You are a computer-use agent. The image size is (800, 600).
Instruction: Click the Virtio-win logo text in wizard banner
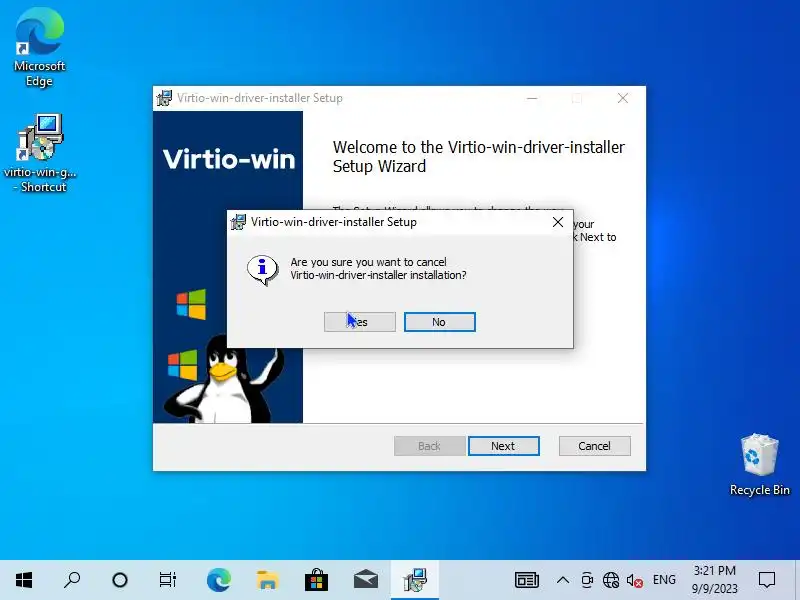pyautogui.click(x=229, y=159)
